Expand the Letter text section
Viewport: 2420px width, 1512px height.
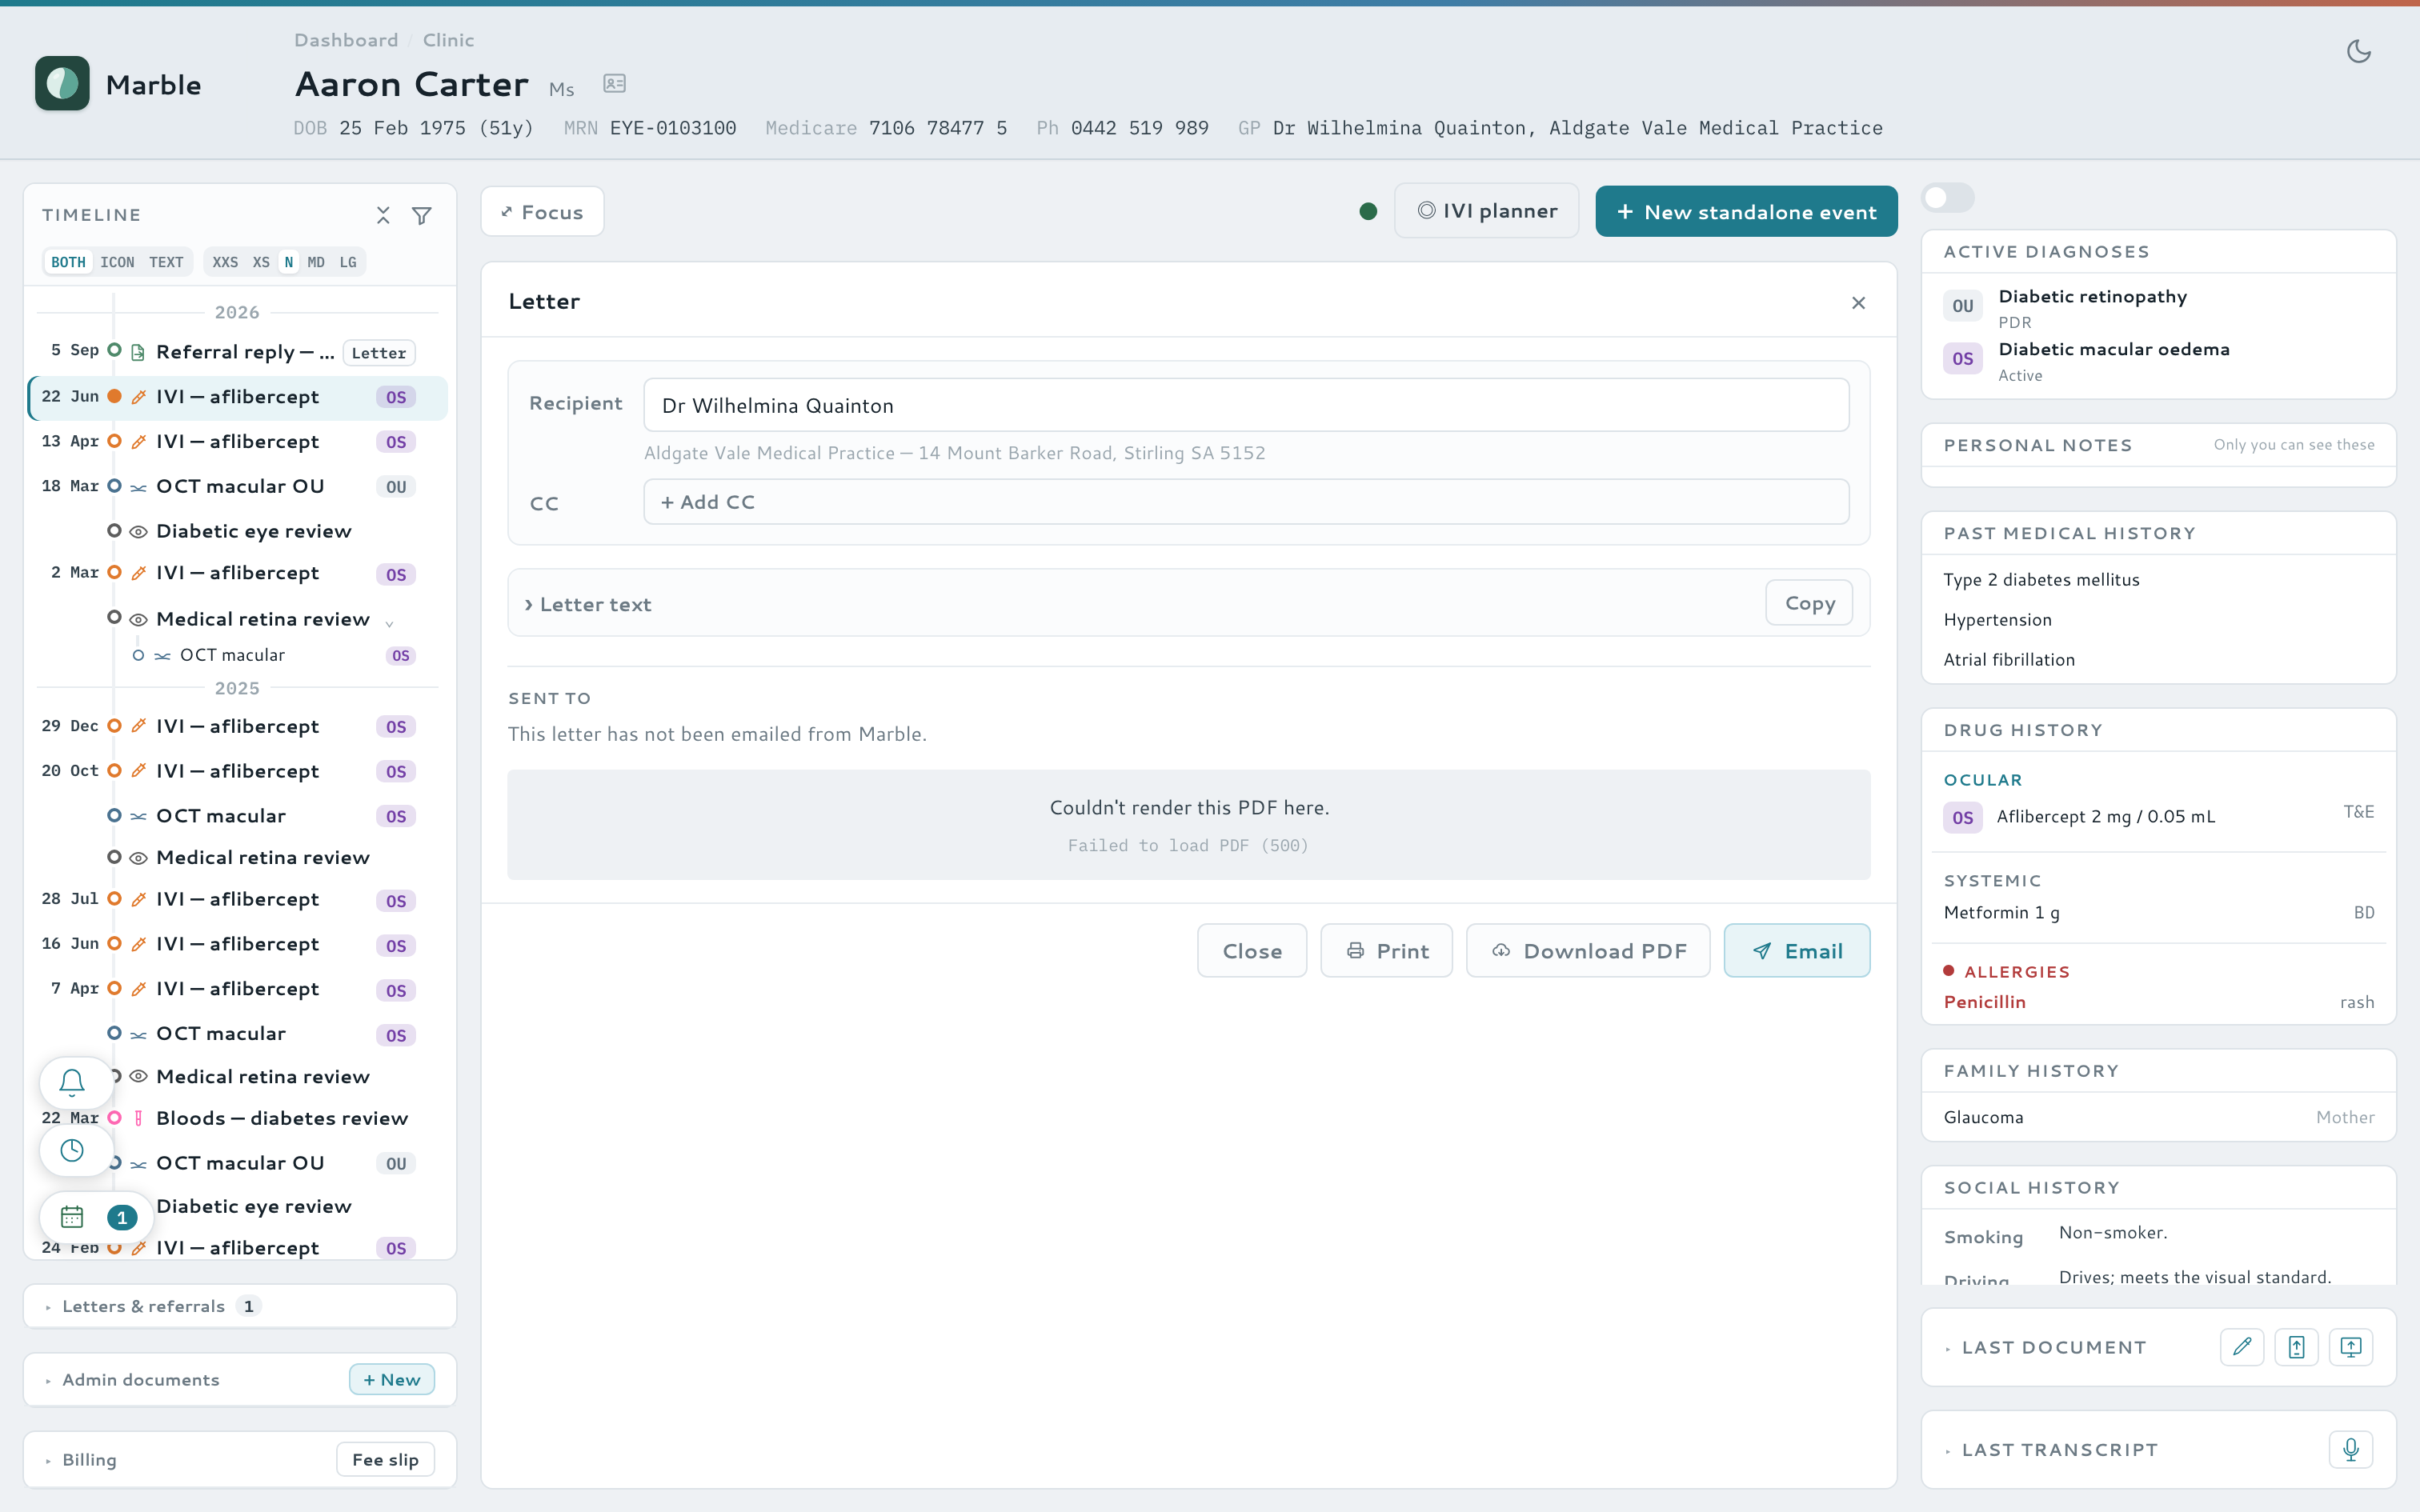(x=588, y=604)
